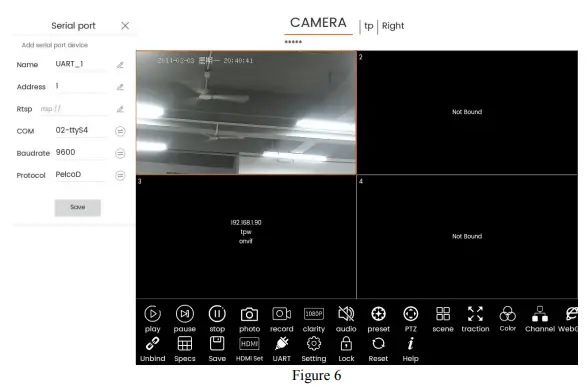Select the live camera feed in channel one
This screenshot has width=586, height=385.
(246, 113)
